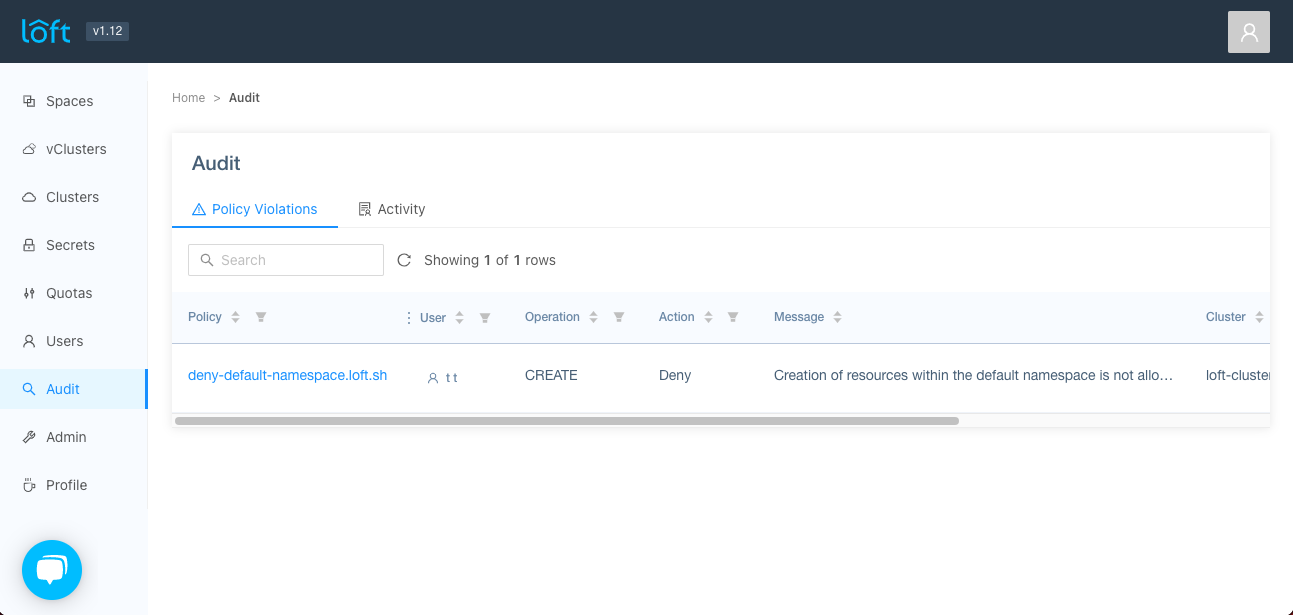1293x615 pixels.
Task: Filter the Action column
Action: (x=733, y=317)
